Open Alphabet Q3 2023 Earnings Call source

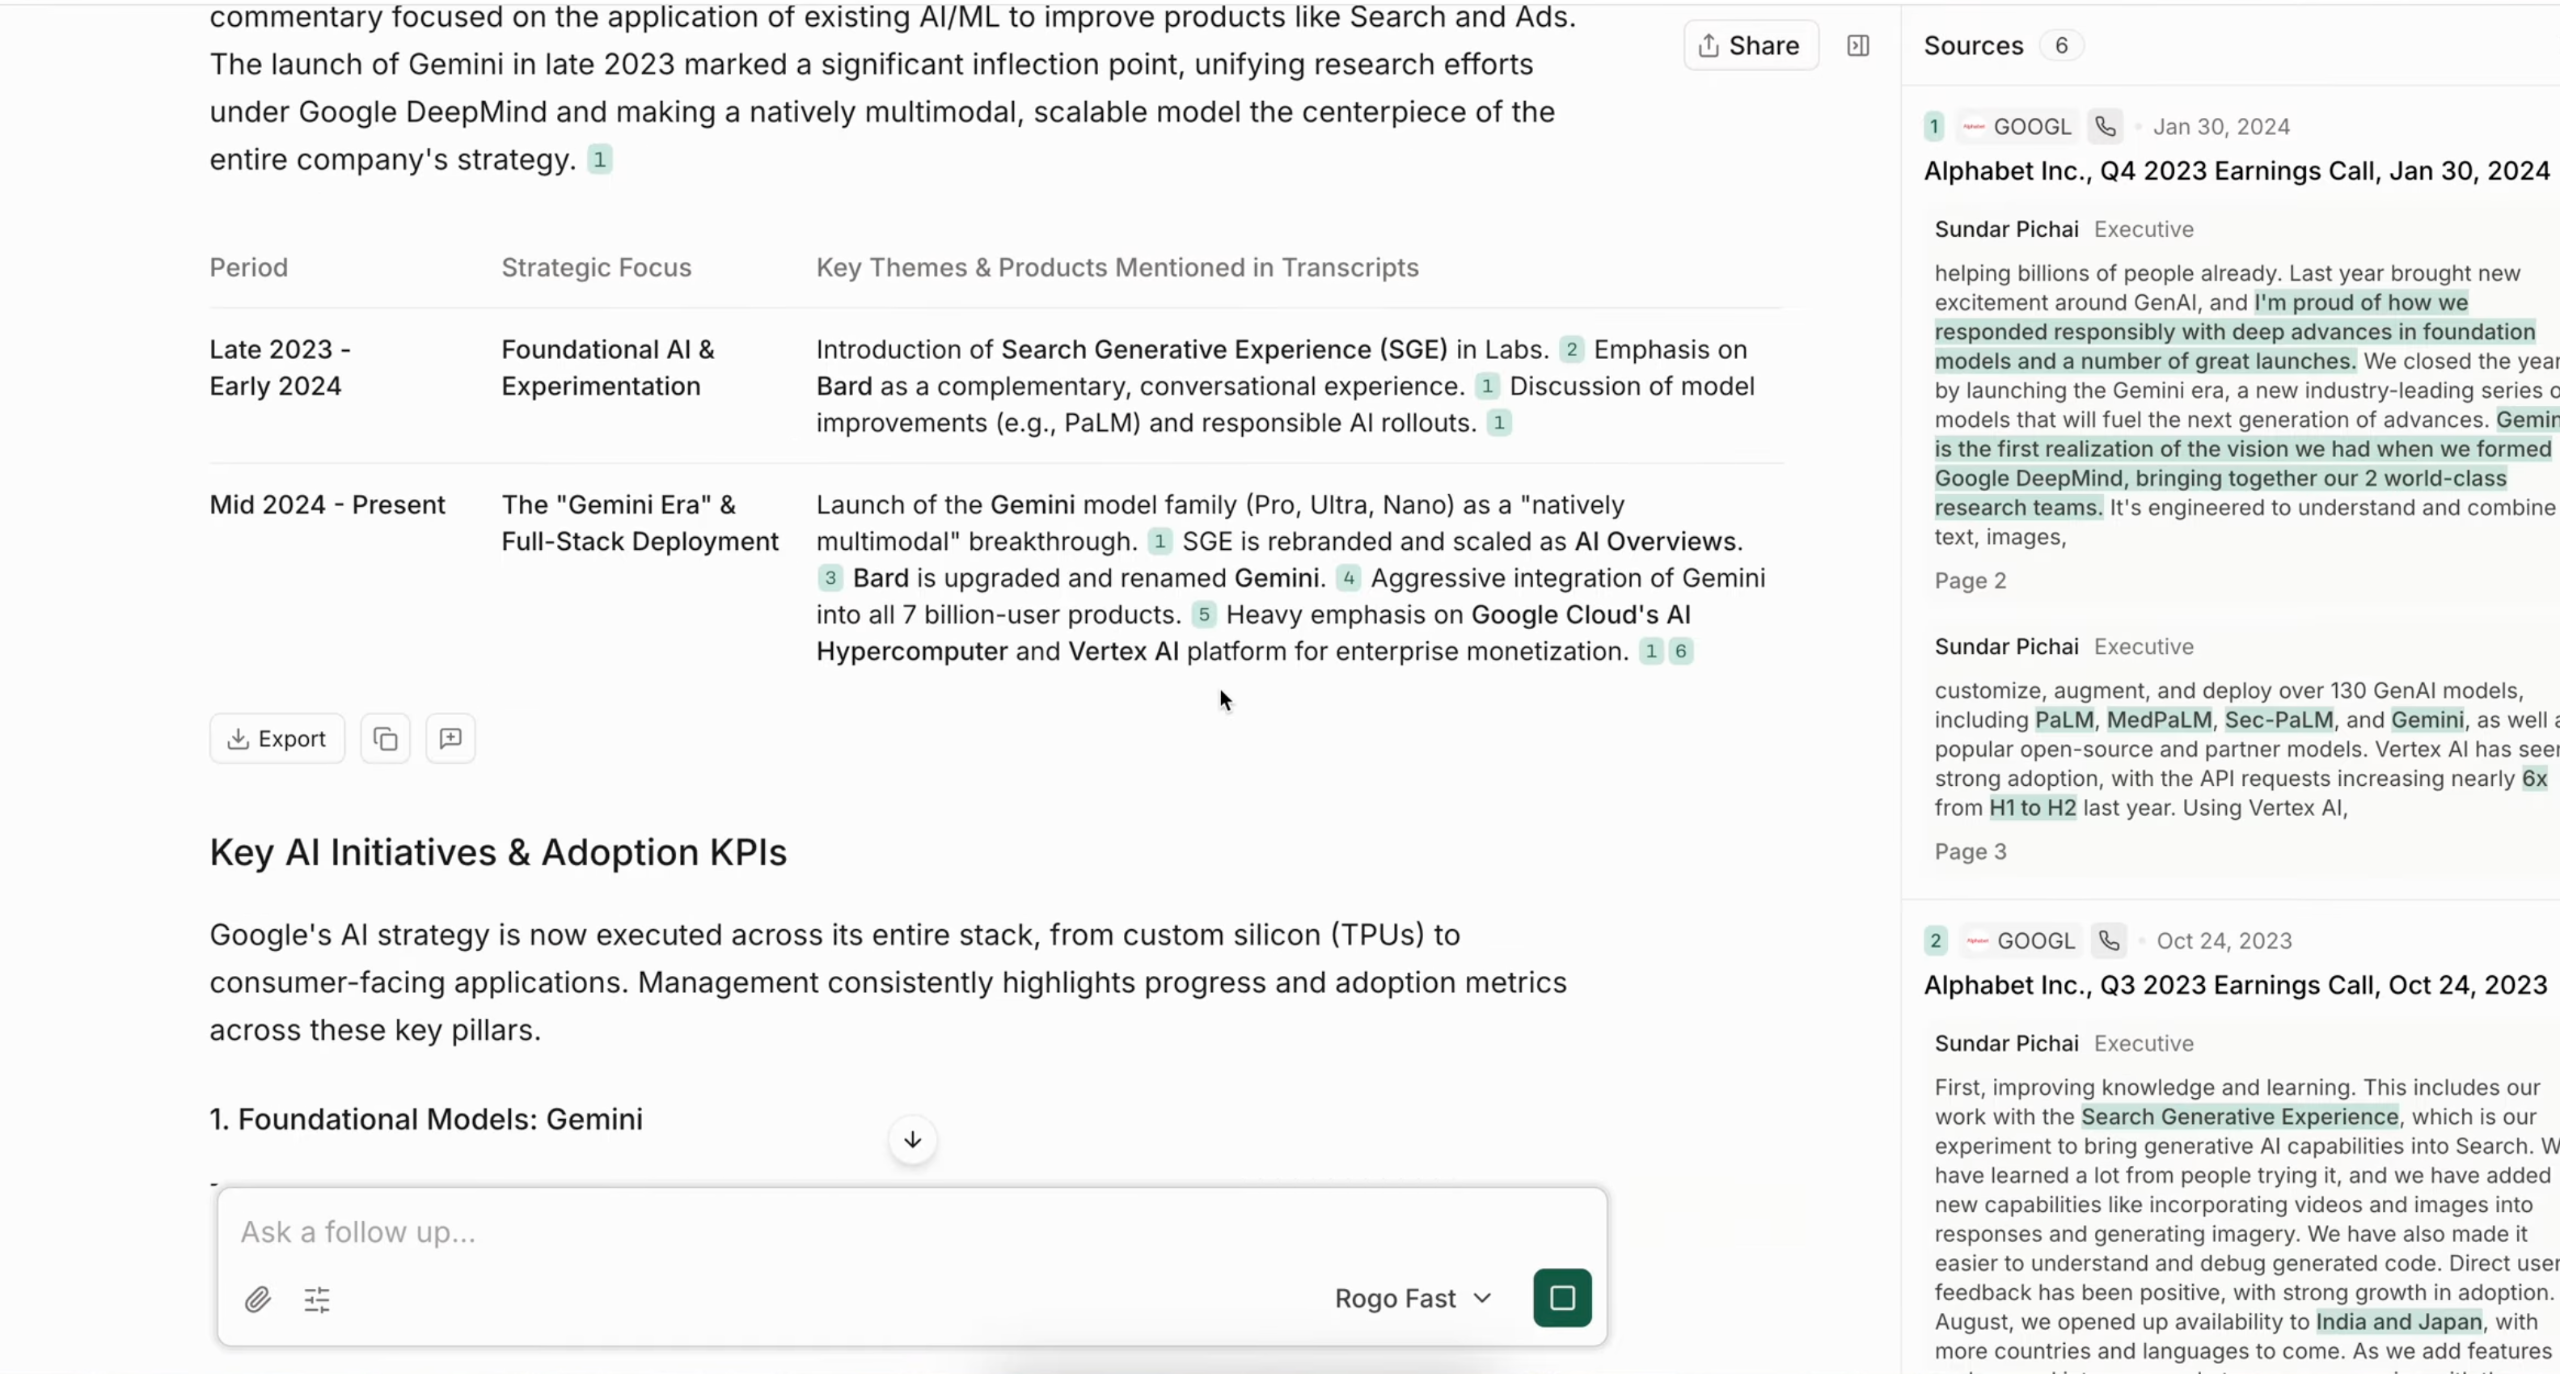(x=2235, y=985)
